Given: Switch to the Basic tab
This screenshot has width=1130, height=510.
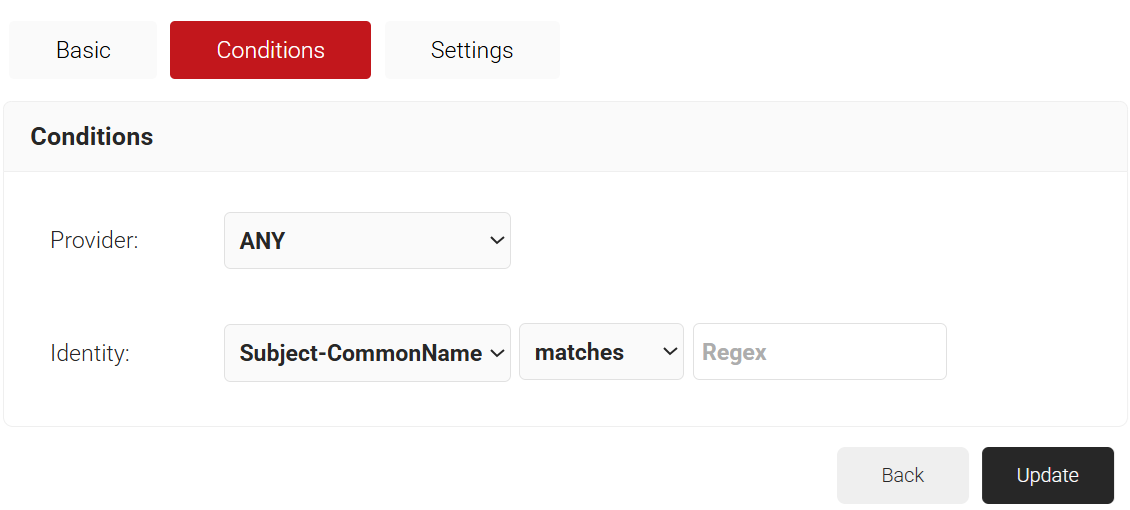Looking at the screenshot, I should pos(83,50).
